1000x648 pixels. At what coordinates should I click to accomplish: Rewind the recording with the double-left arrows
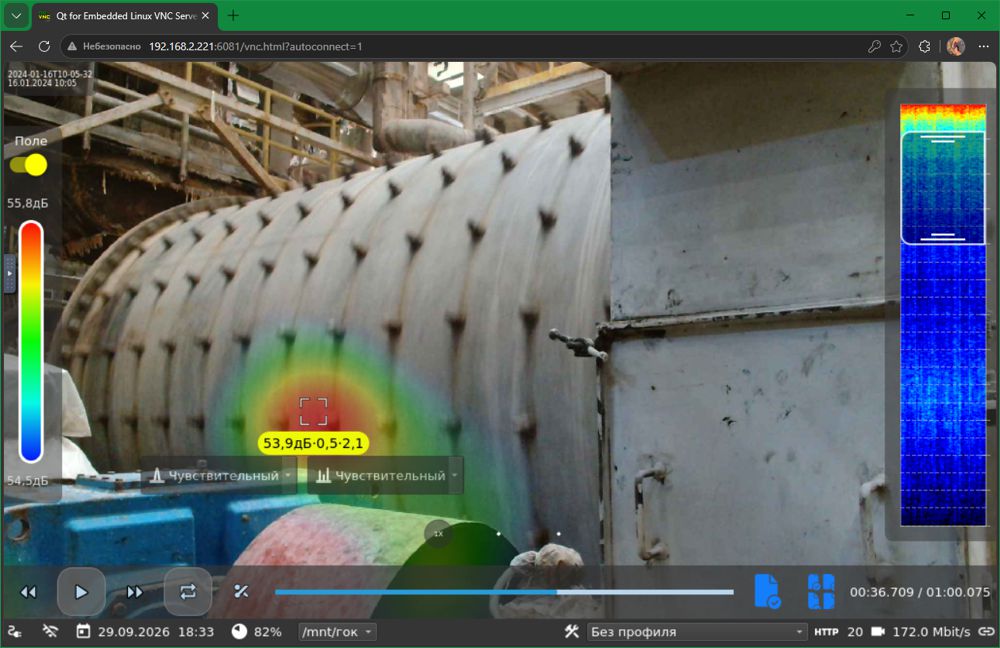(x=28, y=593)
